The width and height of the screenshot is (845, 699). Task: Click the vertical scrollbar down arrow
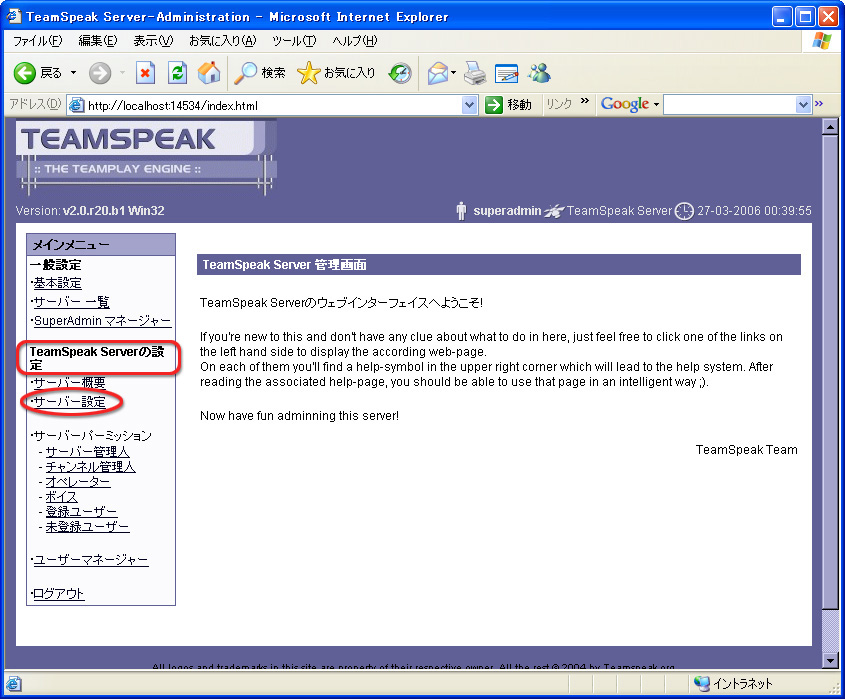tap(830, 660)
